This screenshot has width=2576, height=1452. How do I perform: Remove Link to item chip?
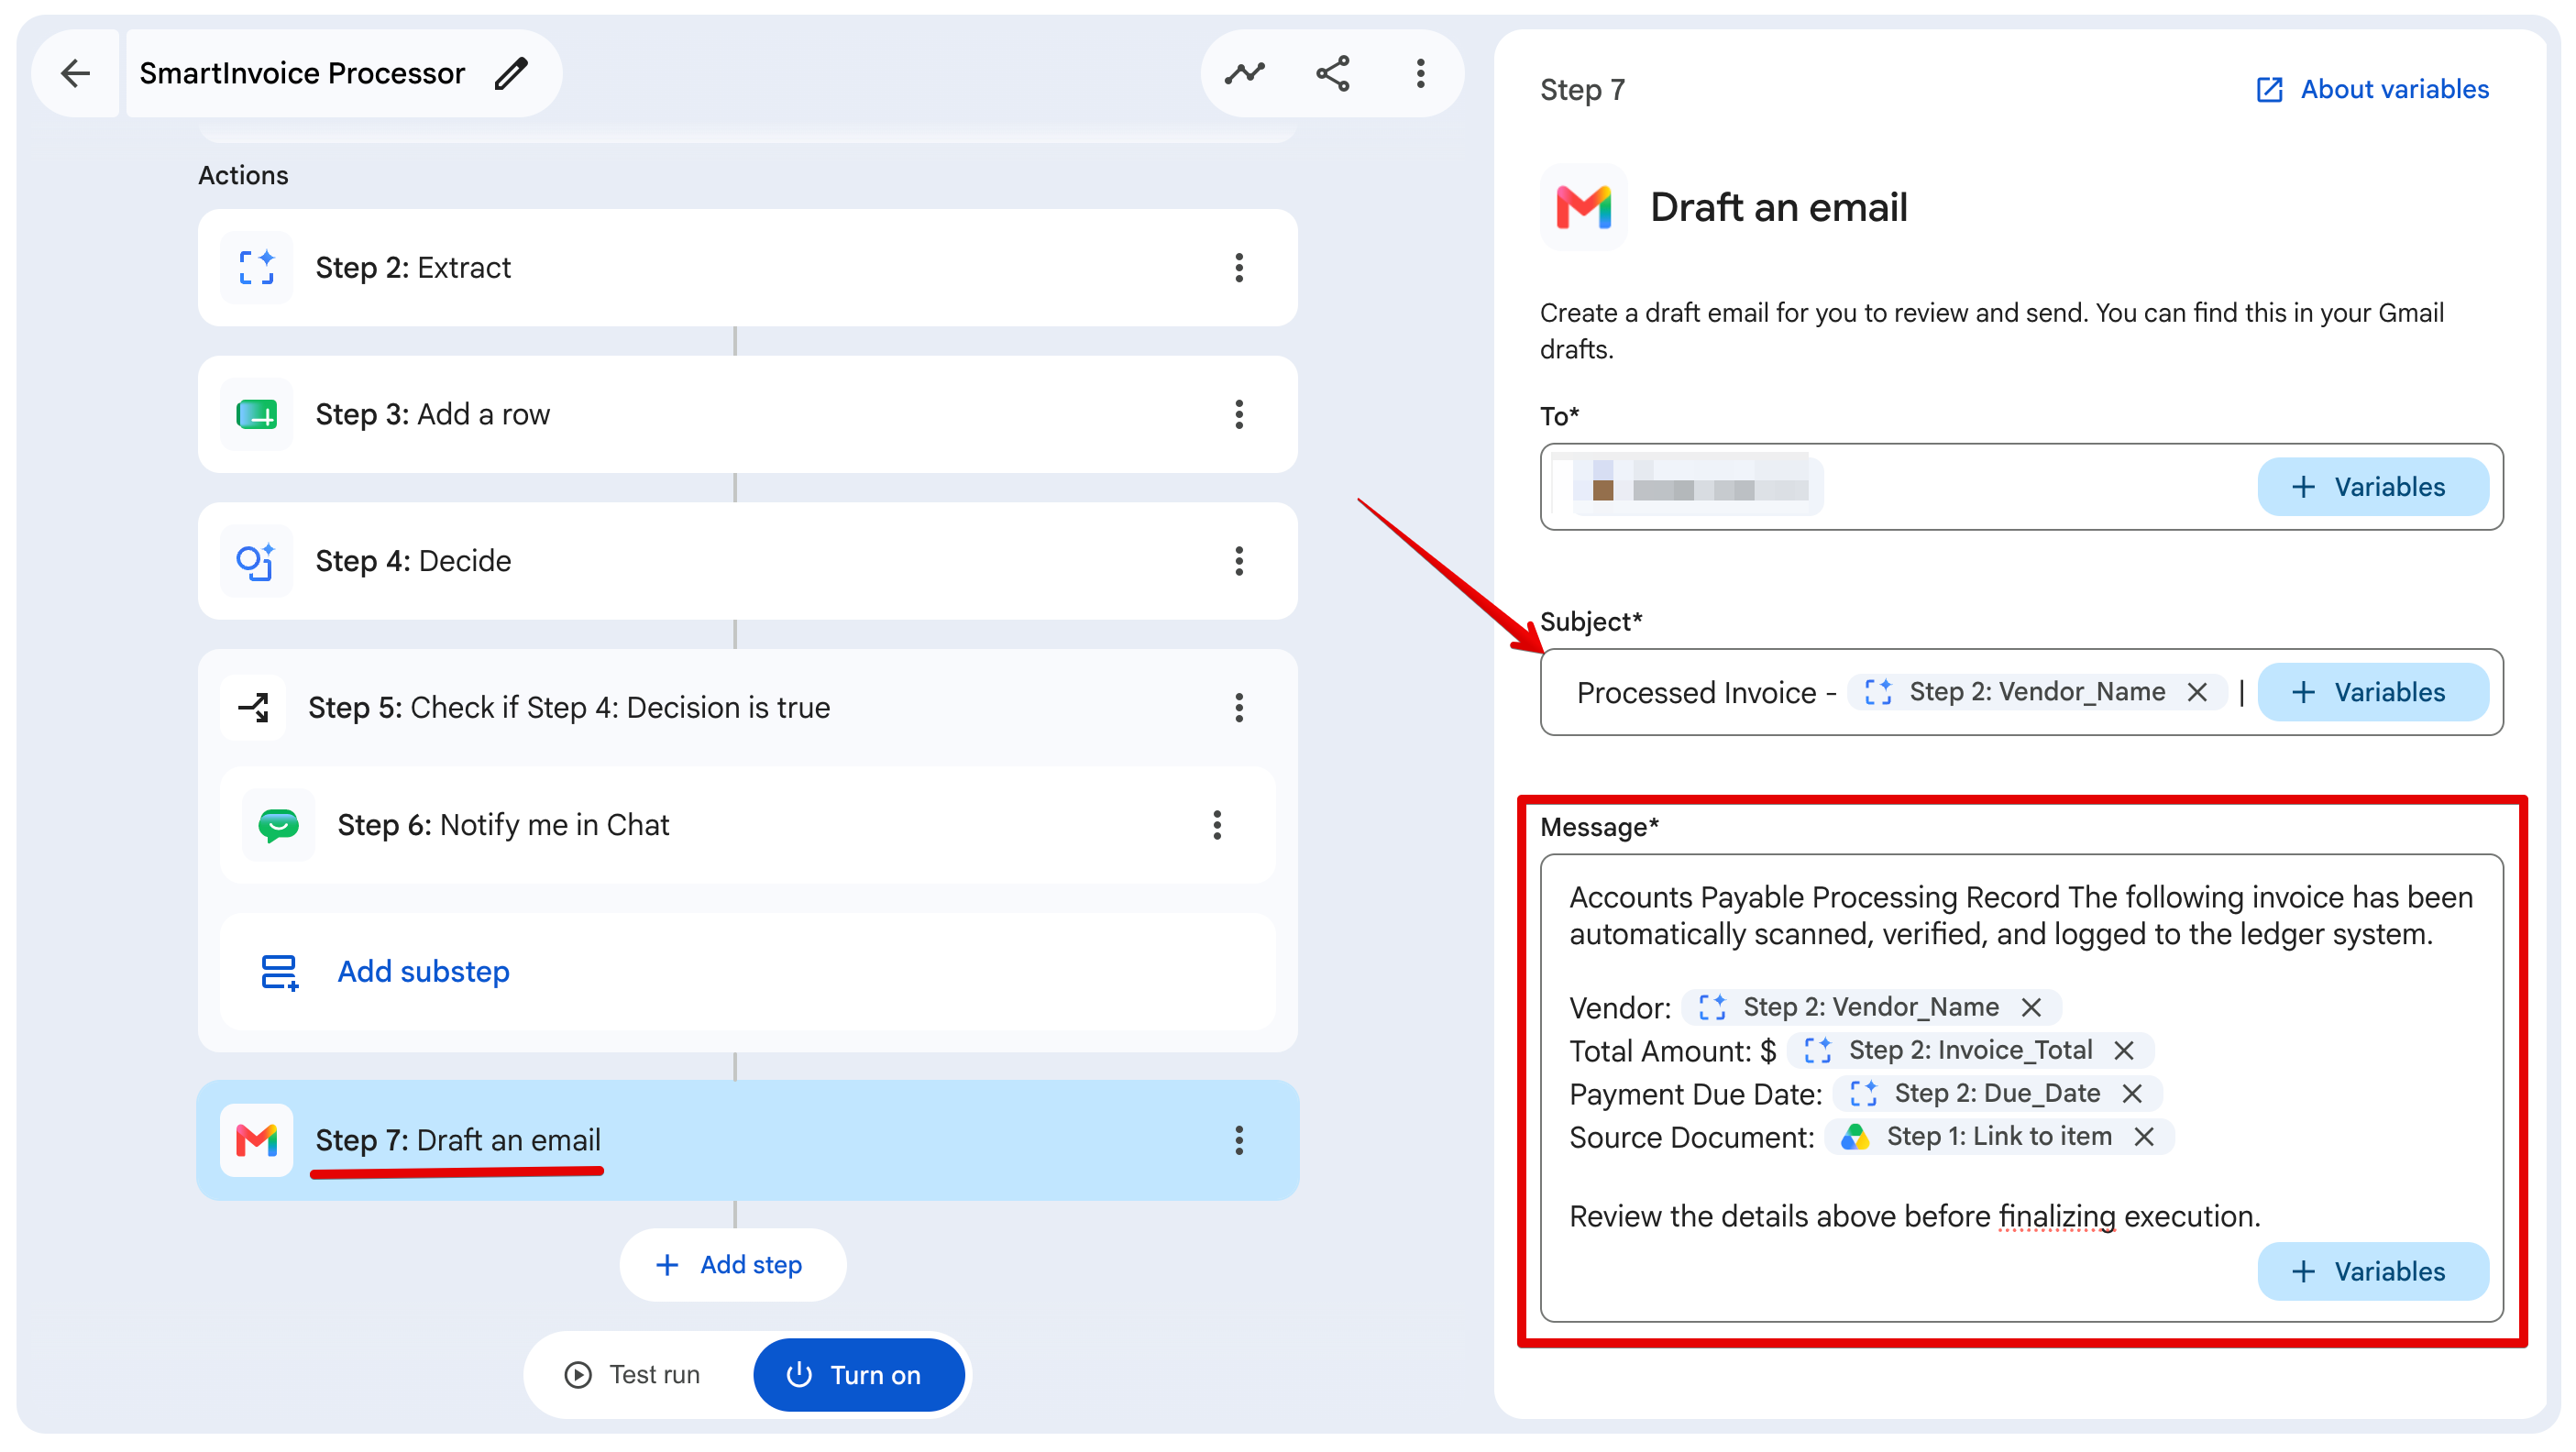point(2144,1137)
